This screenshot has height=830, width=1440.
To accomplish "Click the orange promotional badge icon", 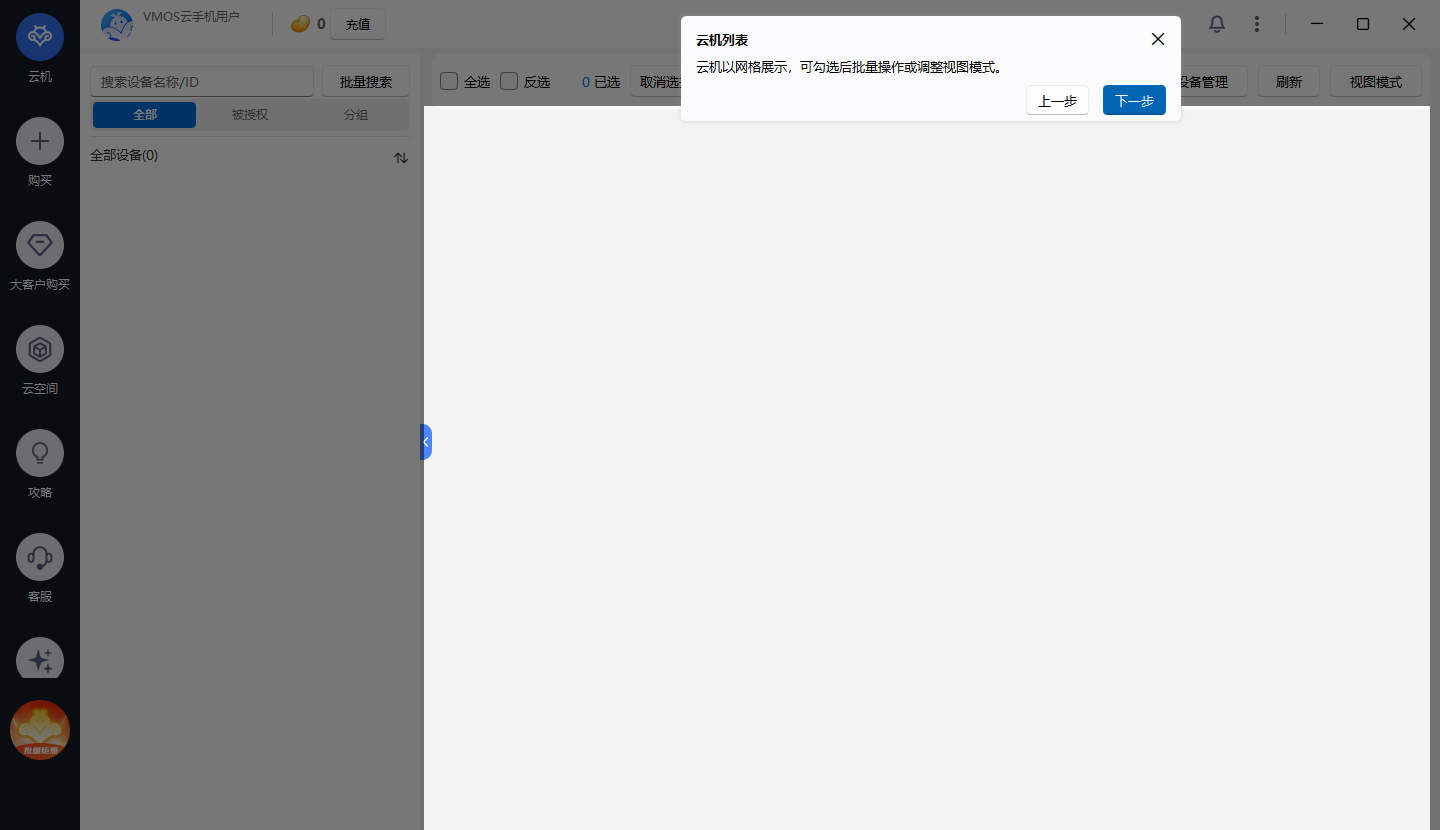I will coord(40,730).
